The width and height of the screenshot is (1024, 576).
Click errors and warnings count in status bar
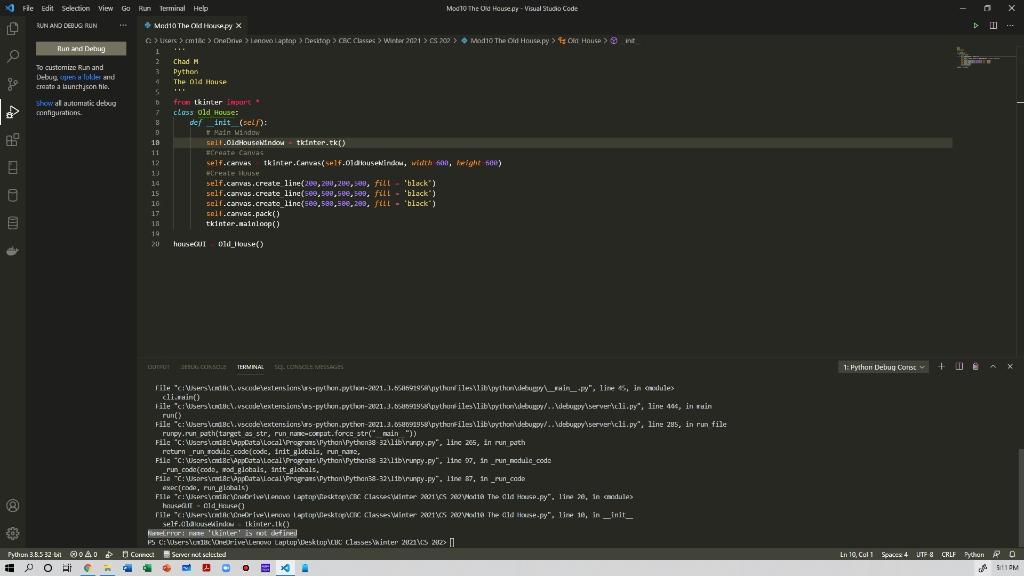84,554
